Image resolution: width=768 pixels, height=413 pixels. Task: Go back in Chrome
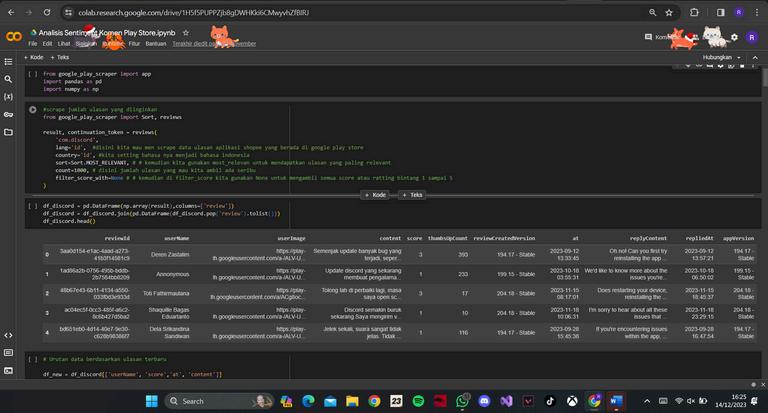(11, 13)
